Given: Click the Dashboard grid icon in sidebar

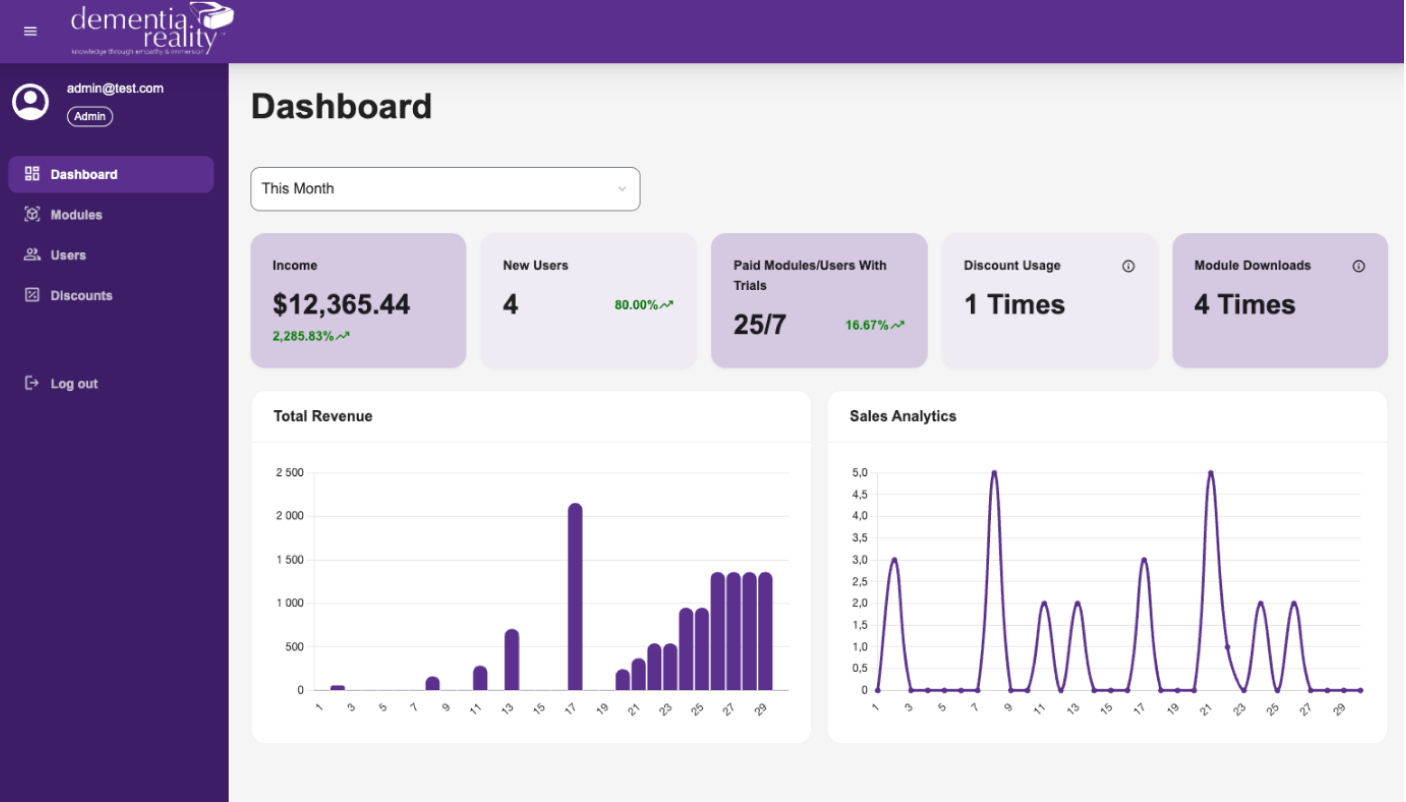Looking at the screenshot, I should pyautogui.click(x=32, y=174).
